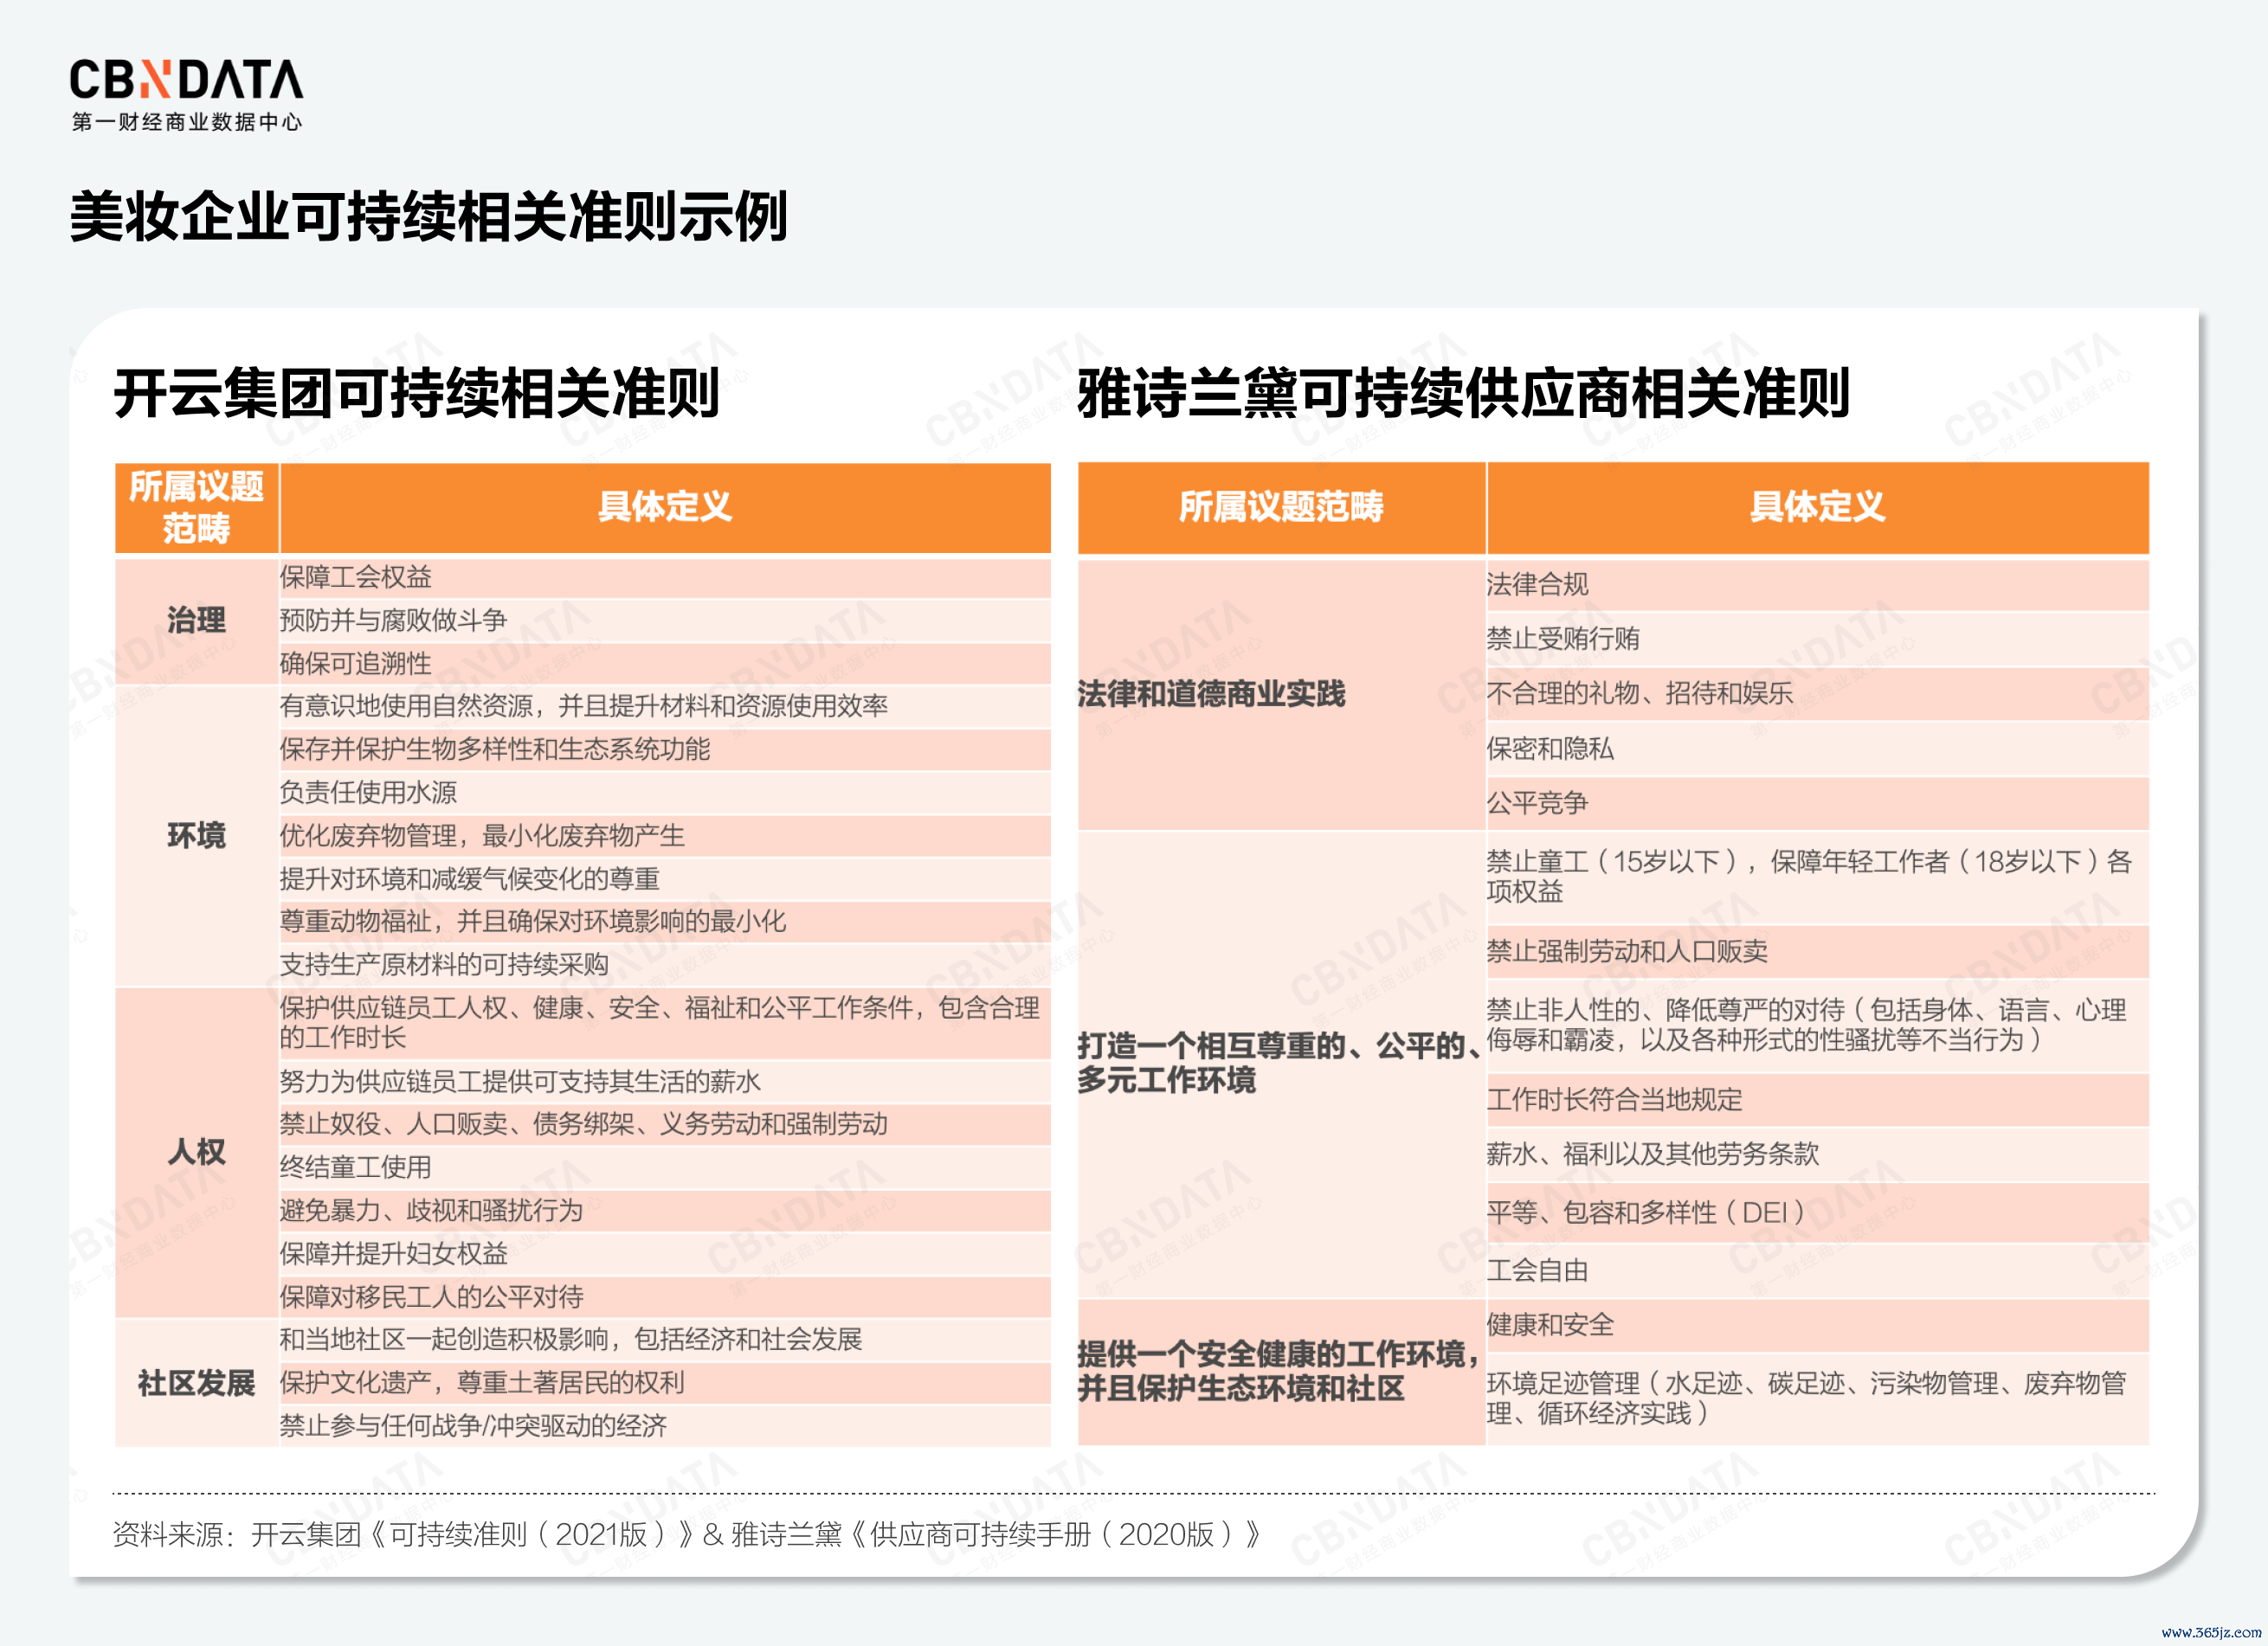Click the row 公平竞争

tap(1537, 803)
